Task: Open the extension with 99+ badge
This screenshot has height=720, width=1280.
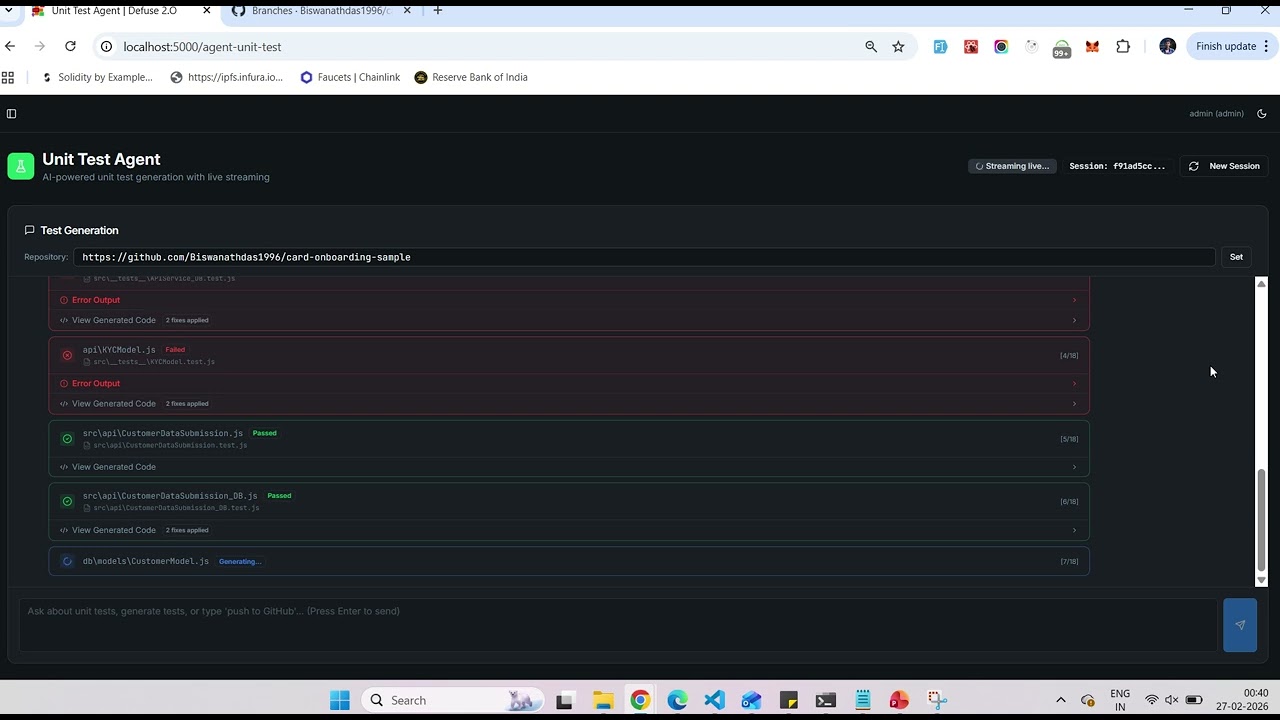Action: pyautogui.click(x=1062, y=48)
